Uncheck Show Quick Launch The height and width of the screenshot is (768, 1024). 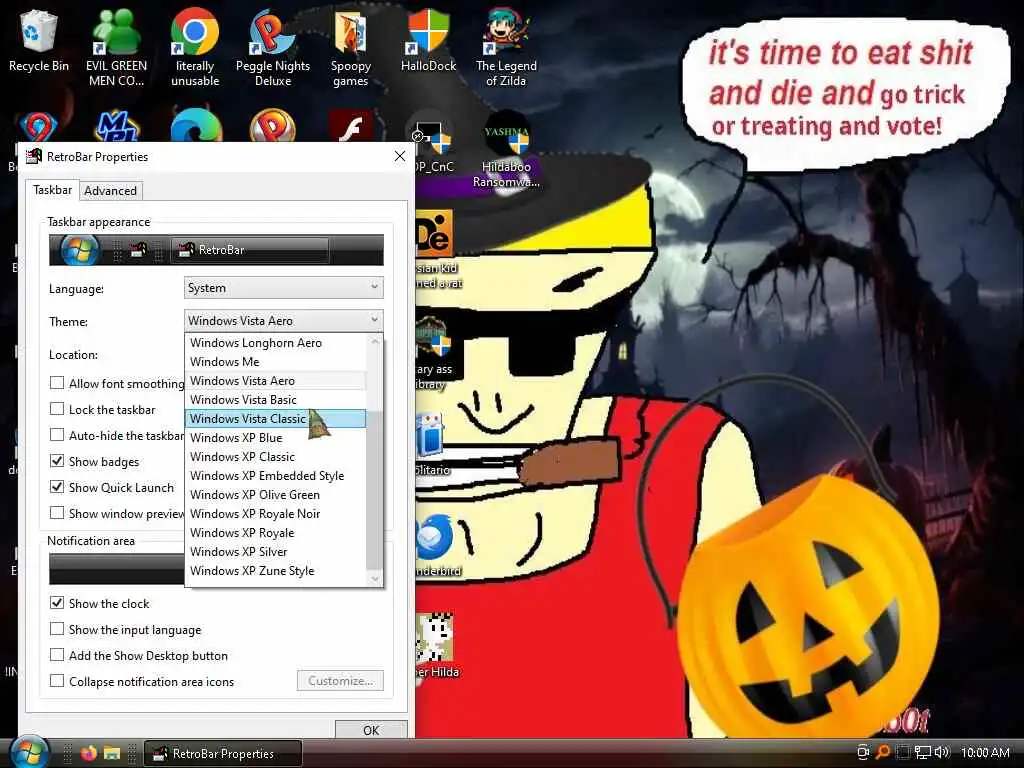pyautogui.click(x=57, y=487)
